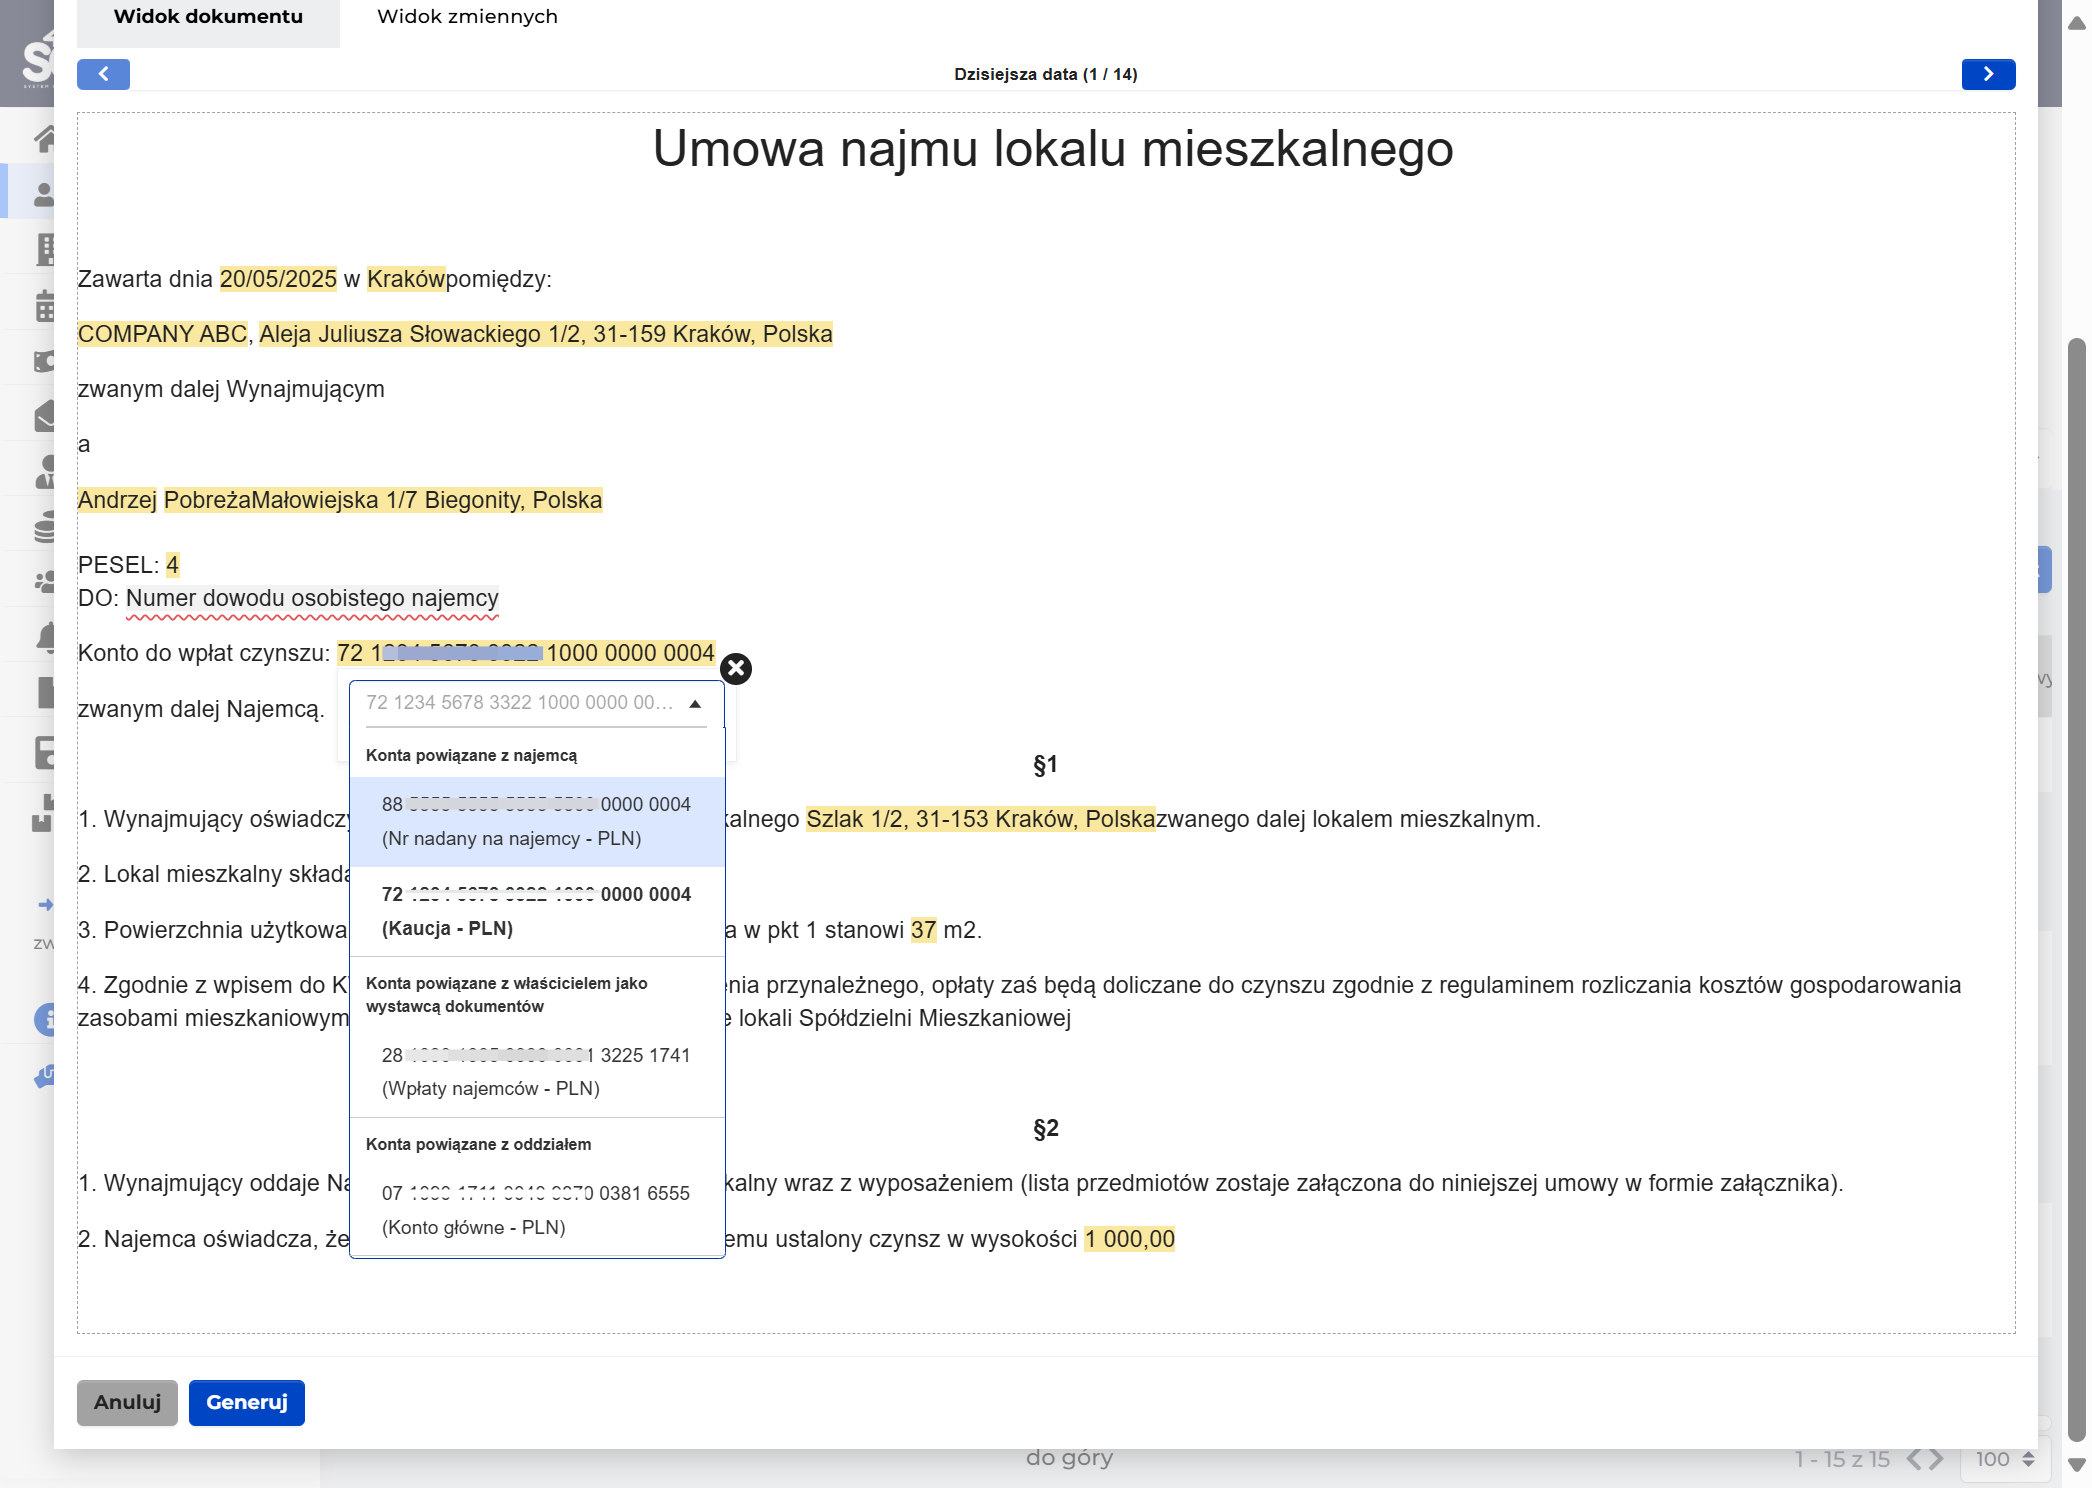Switch to the 'Widok zmiennych' tab
This screenshot has height=1488, width=2092.
467,17
